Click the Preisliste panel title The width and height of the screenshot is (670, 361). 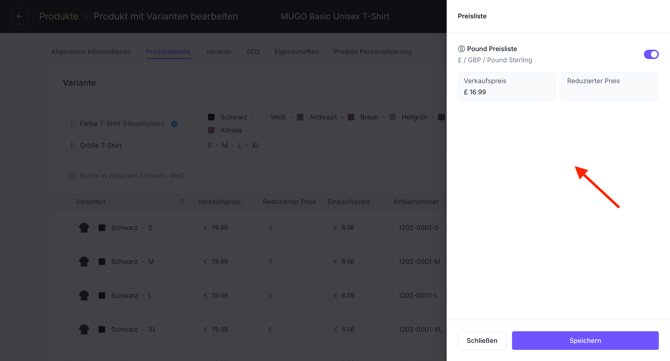point(472,16)
